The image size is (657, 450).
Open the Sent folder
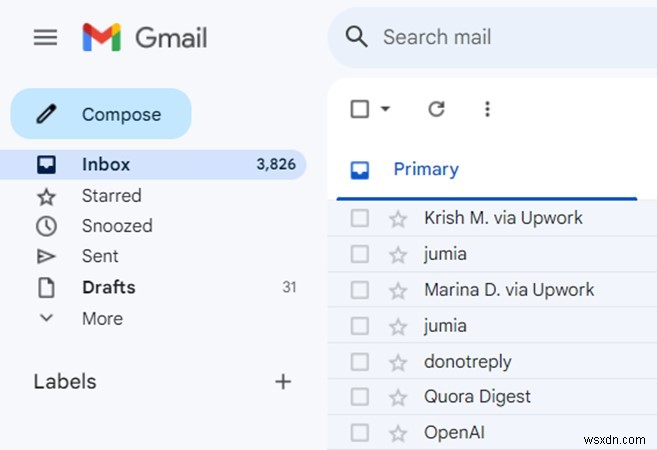click(153, 256)
